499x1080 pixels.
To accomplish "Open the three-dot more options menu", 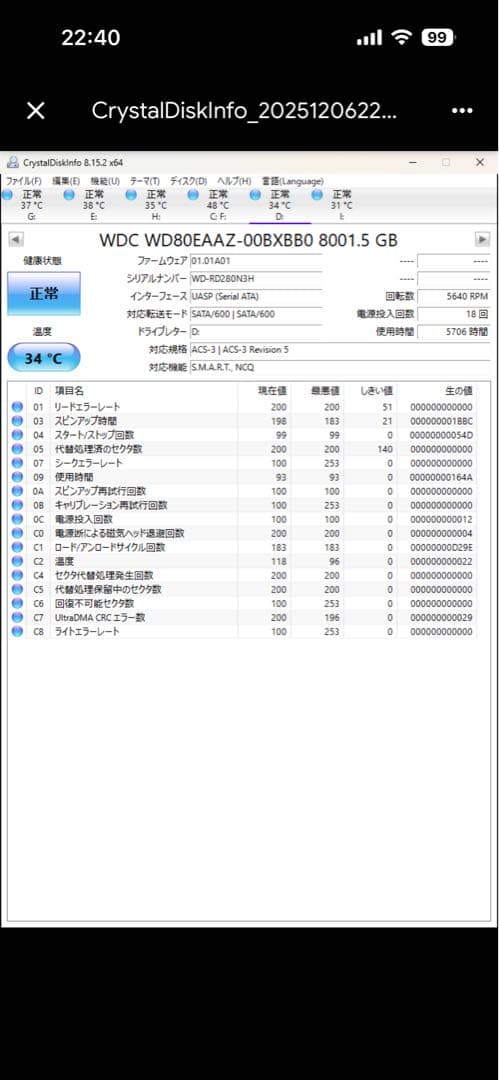I will click(x=462, y=111).
